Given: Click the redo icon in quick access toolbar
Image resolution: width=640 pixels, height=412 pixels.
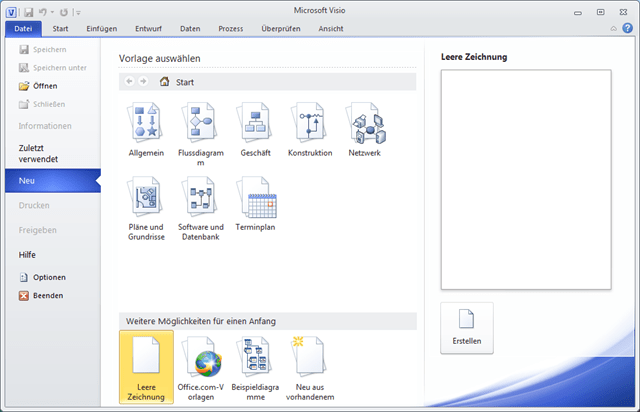Looking at the screenshot, I should coord(64,12).
